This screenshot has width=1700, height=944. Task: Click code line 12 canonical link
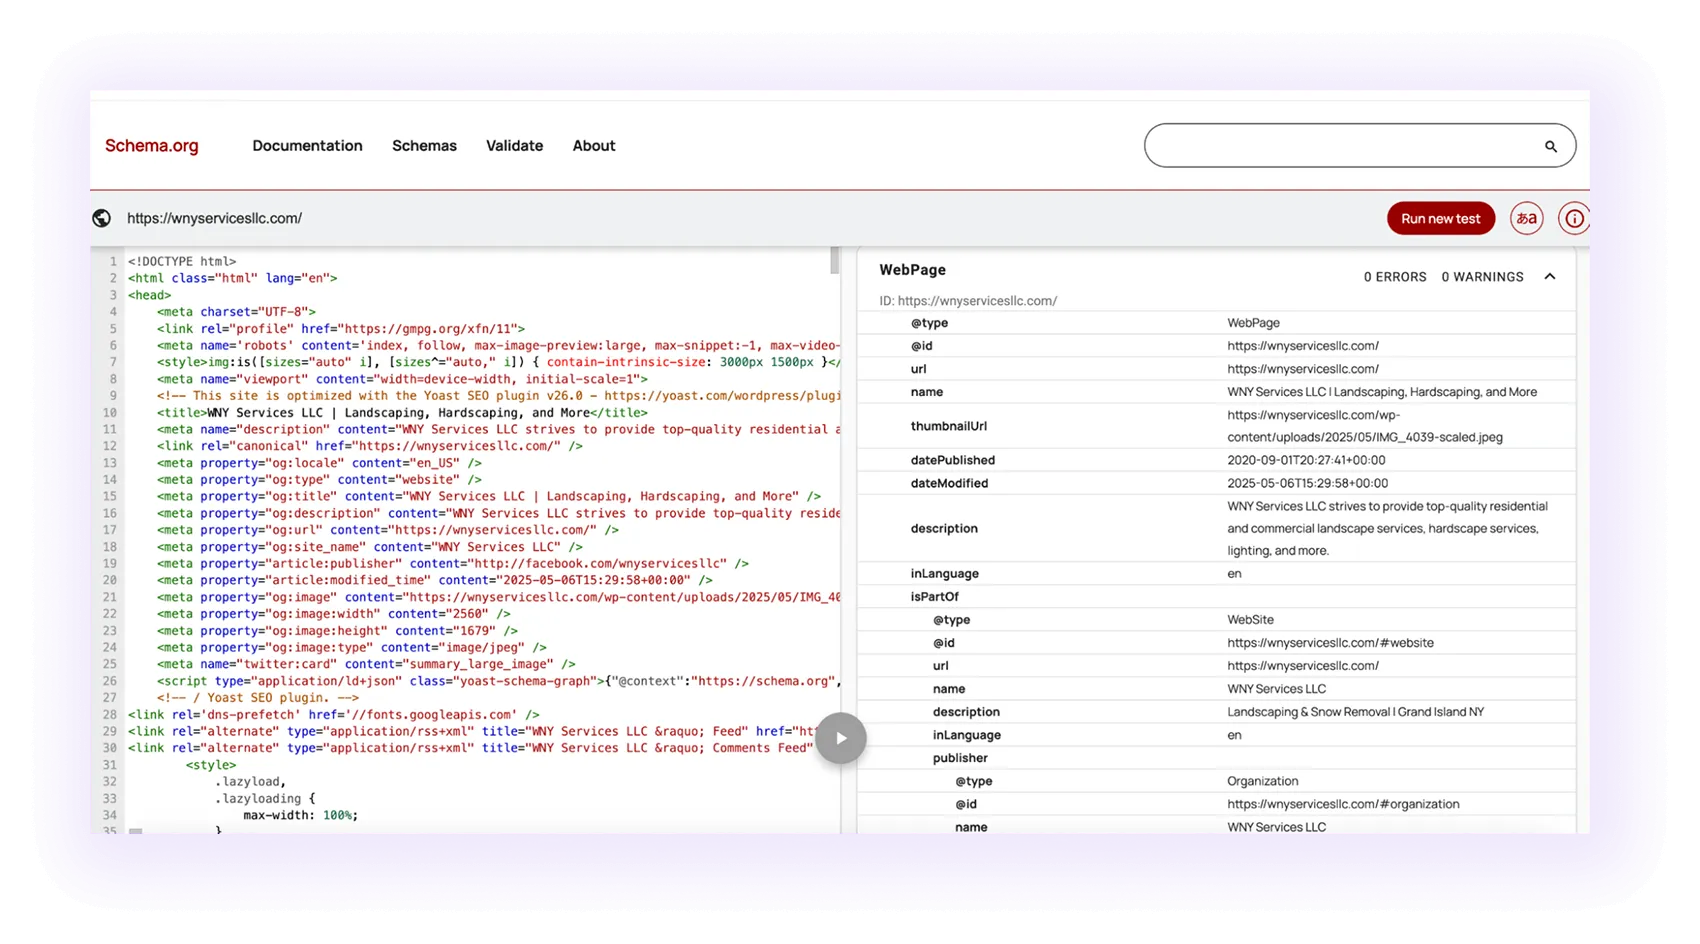click(x=369, y=446)
